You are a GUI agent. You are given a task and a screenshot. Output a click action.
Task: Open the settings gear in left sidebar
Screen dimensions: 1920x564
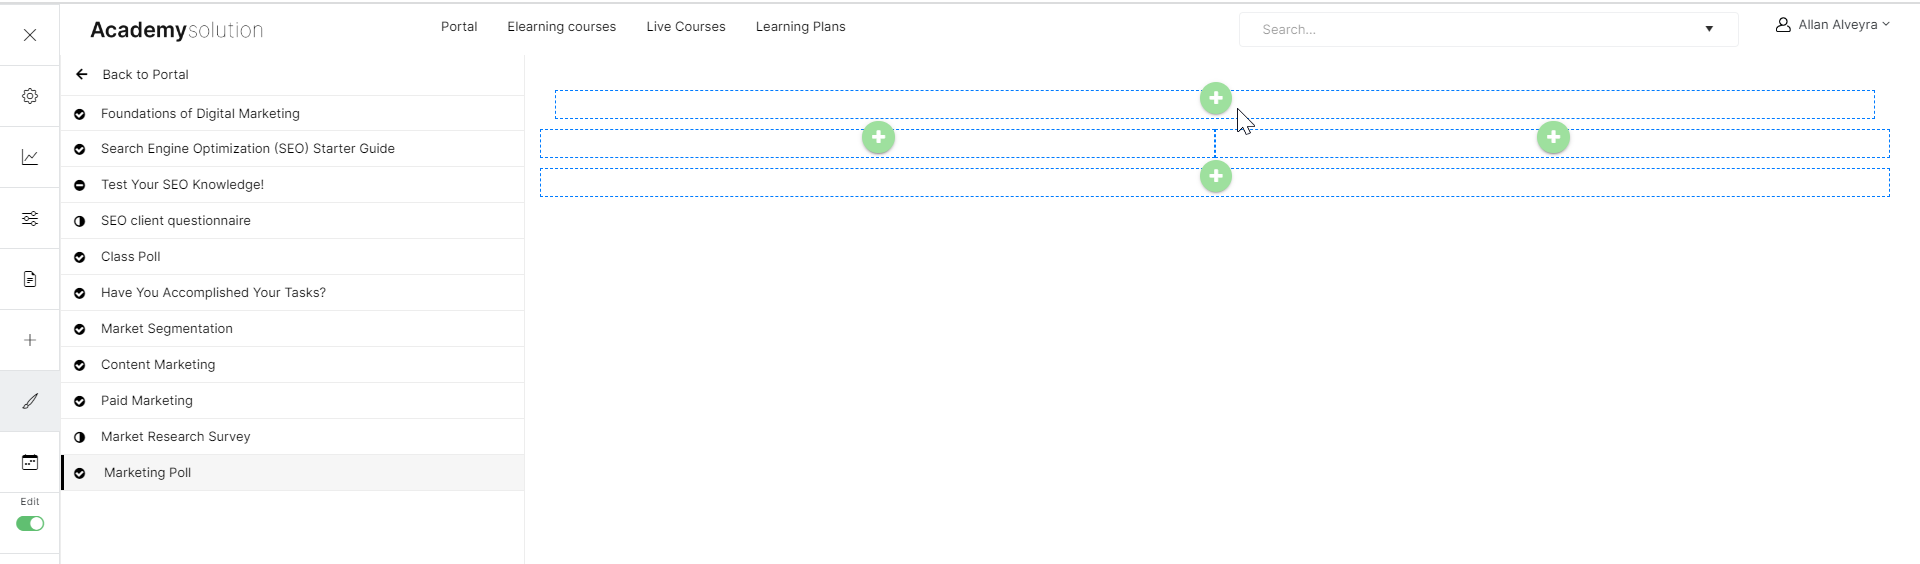click(x=30, y=96)
